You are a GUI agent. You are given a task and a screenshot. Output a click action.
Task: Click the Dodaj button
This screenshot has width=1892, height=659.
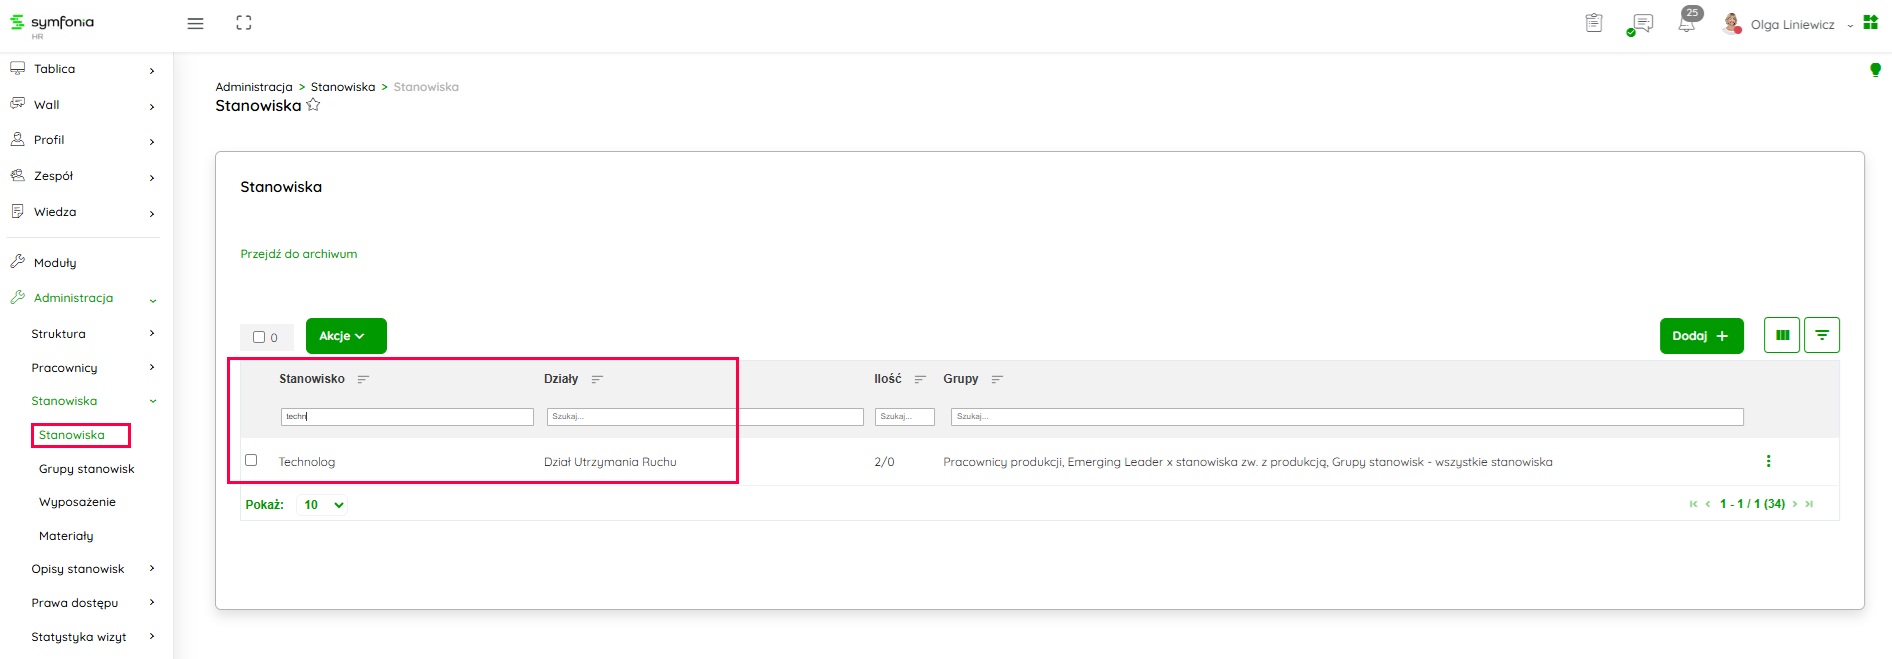point(1700,336)
